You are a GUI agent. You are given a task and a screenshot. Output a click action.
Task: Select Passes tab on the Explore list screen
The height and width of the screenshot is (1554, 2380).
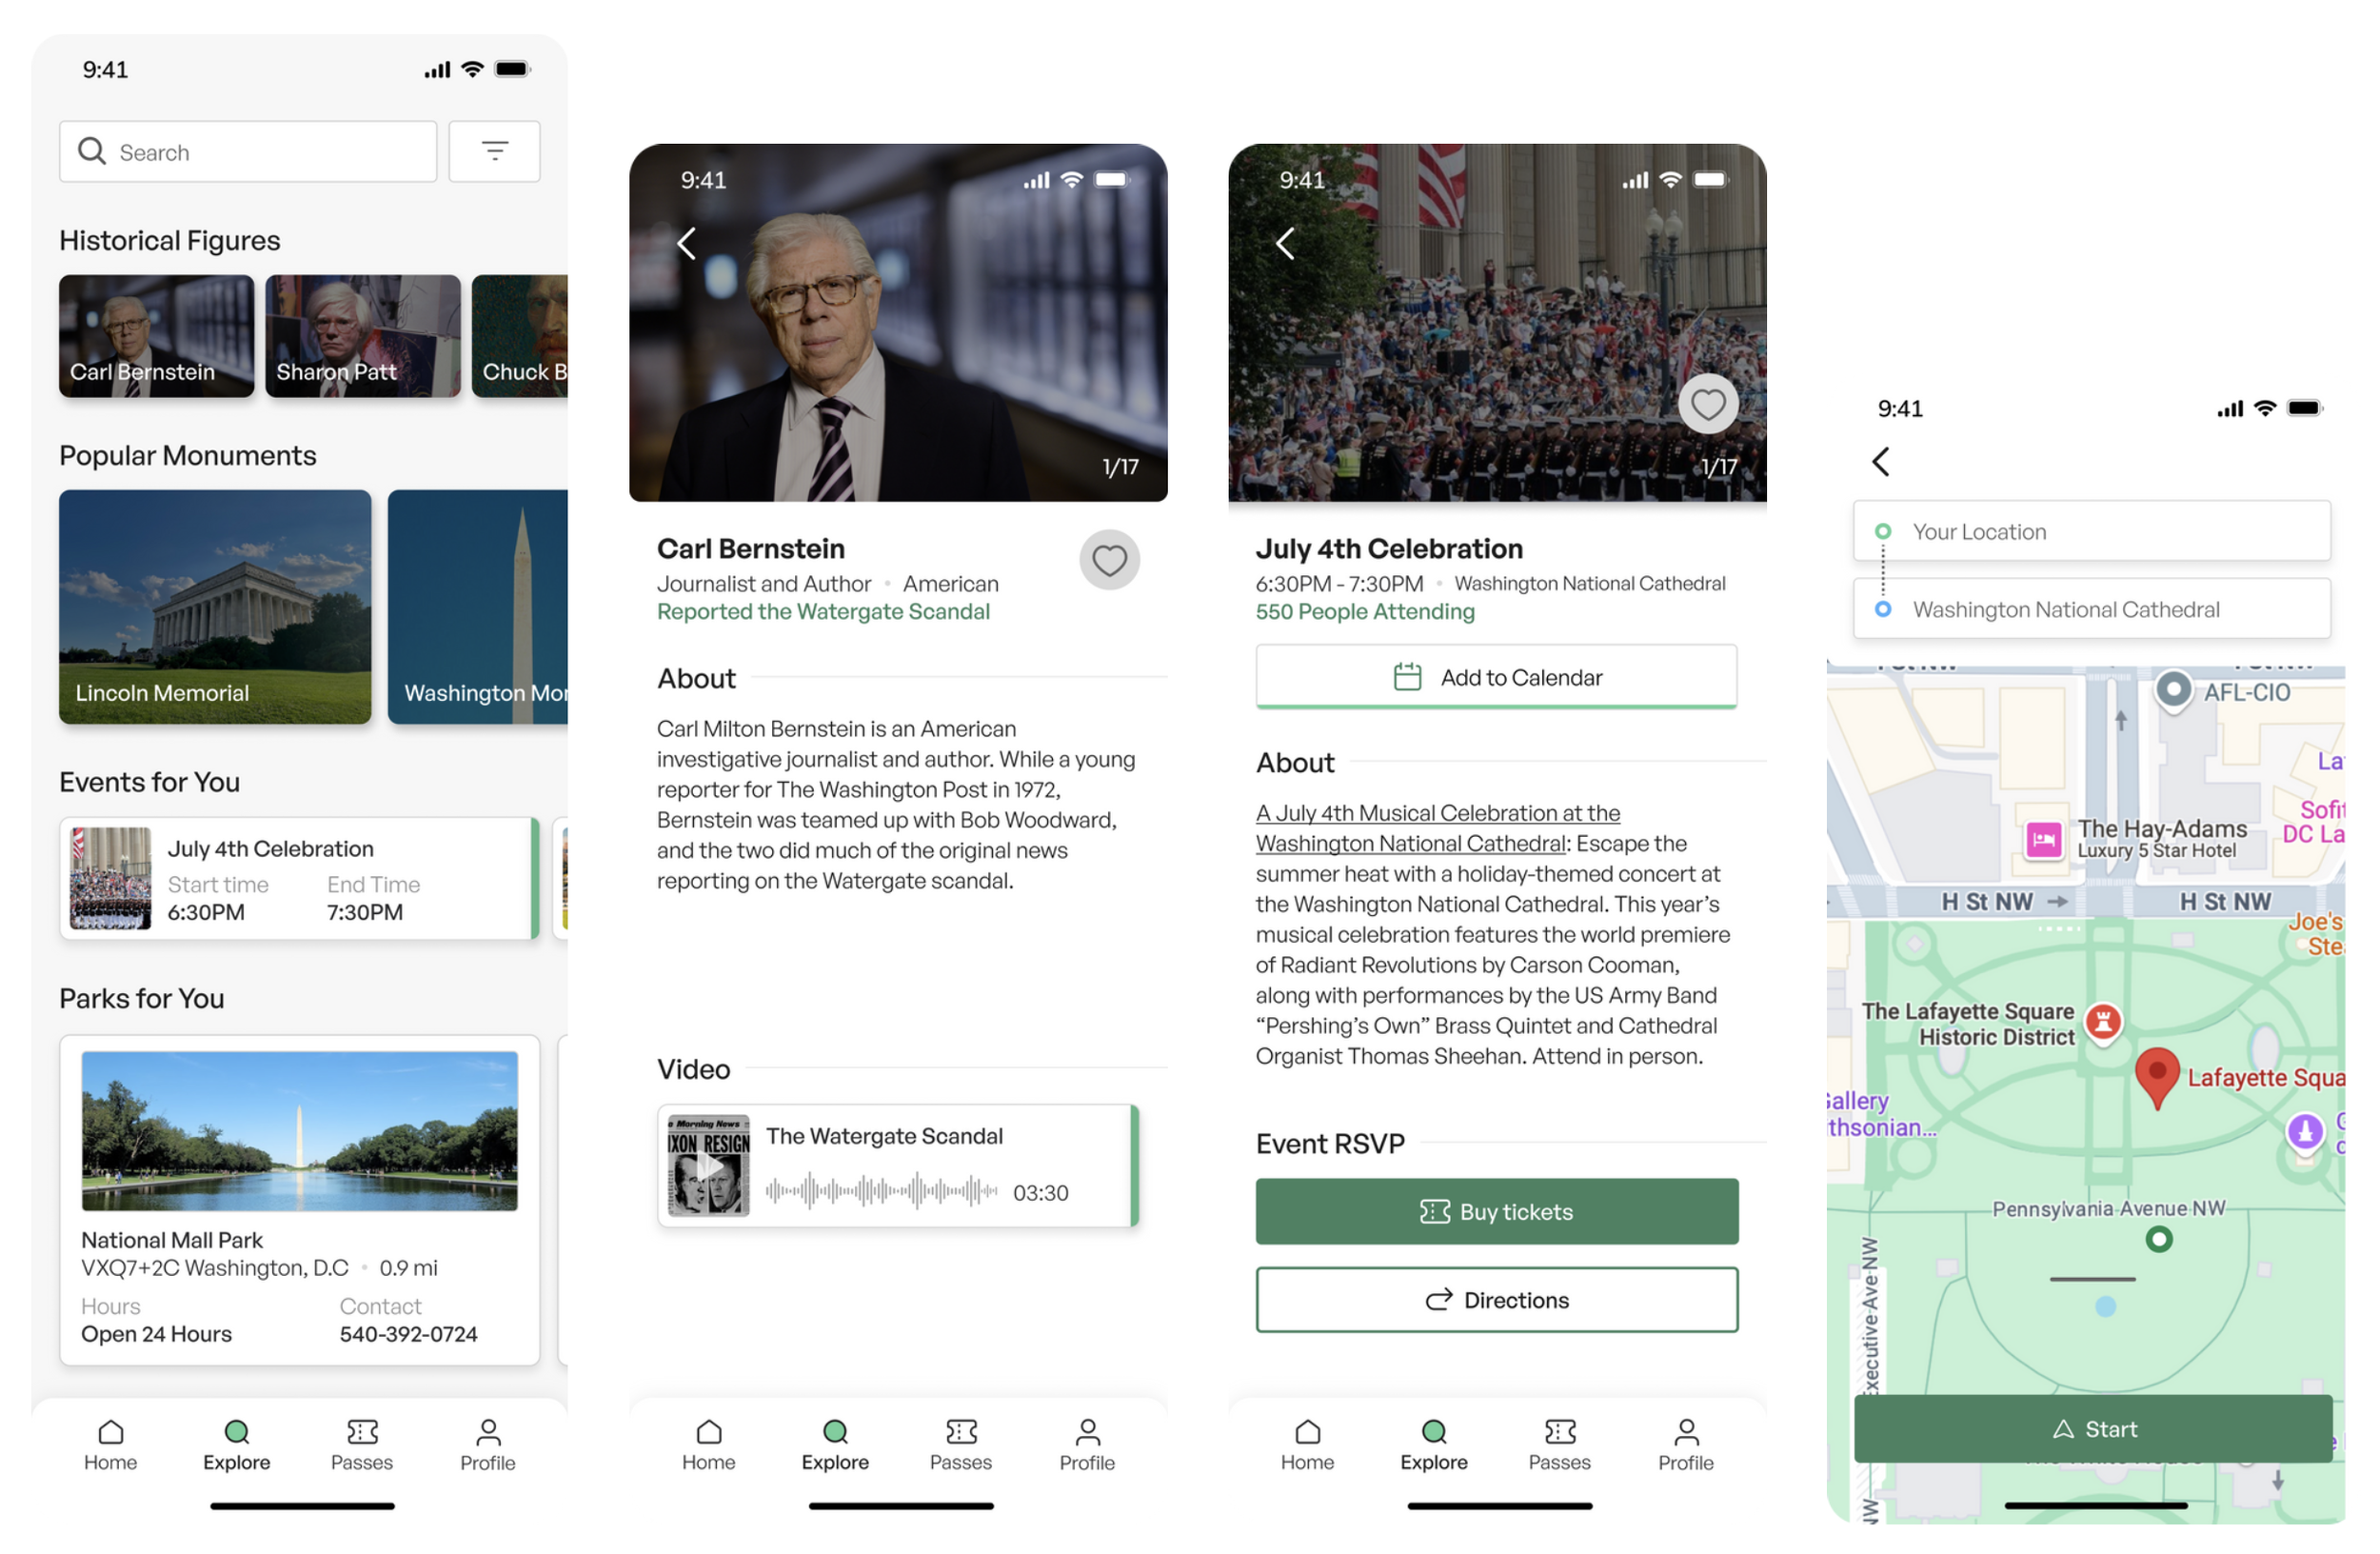362,1445
